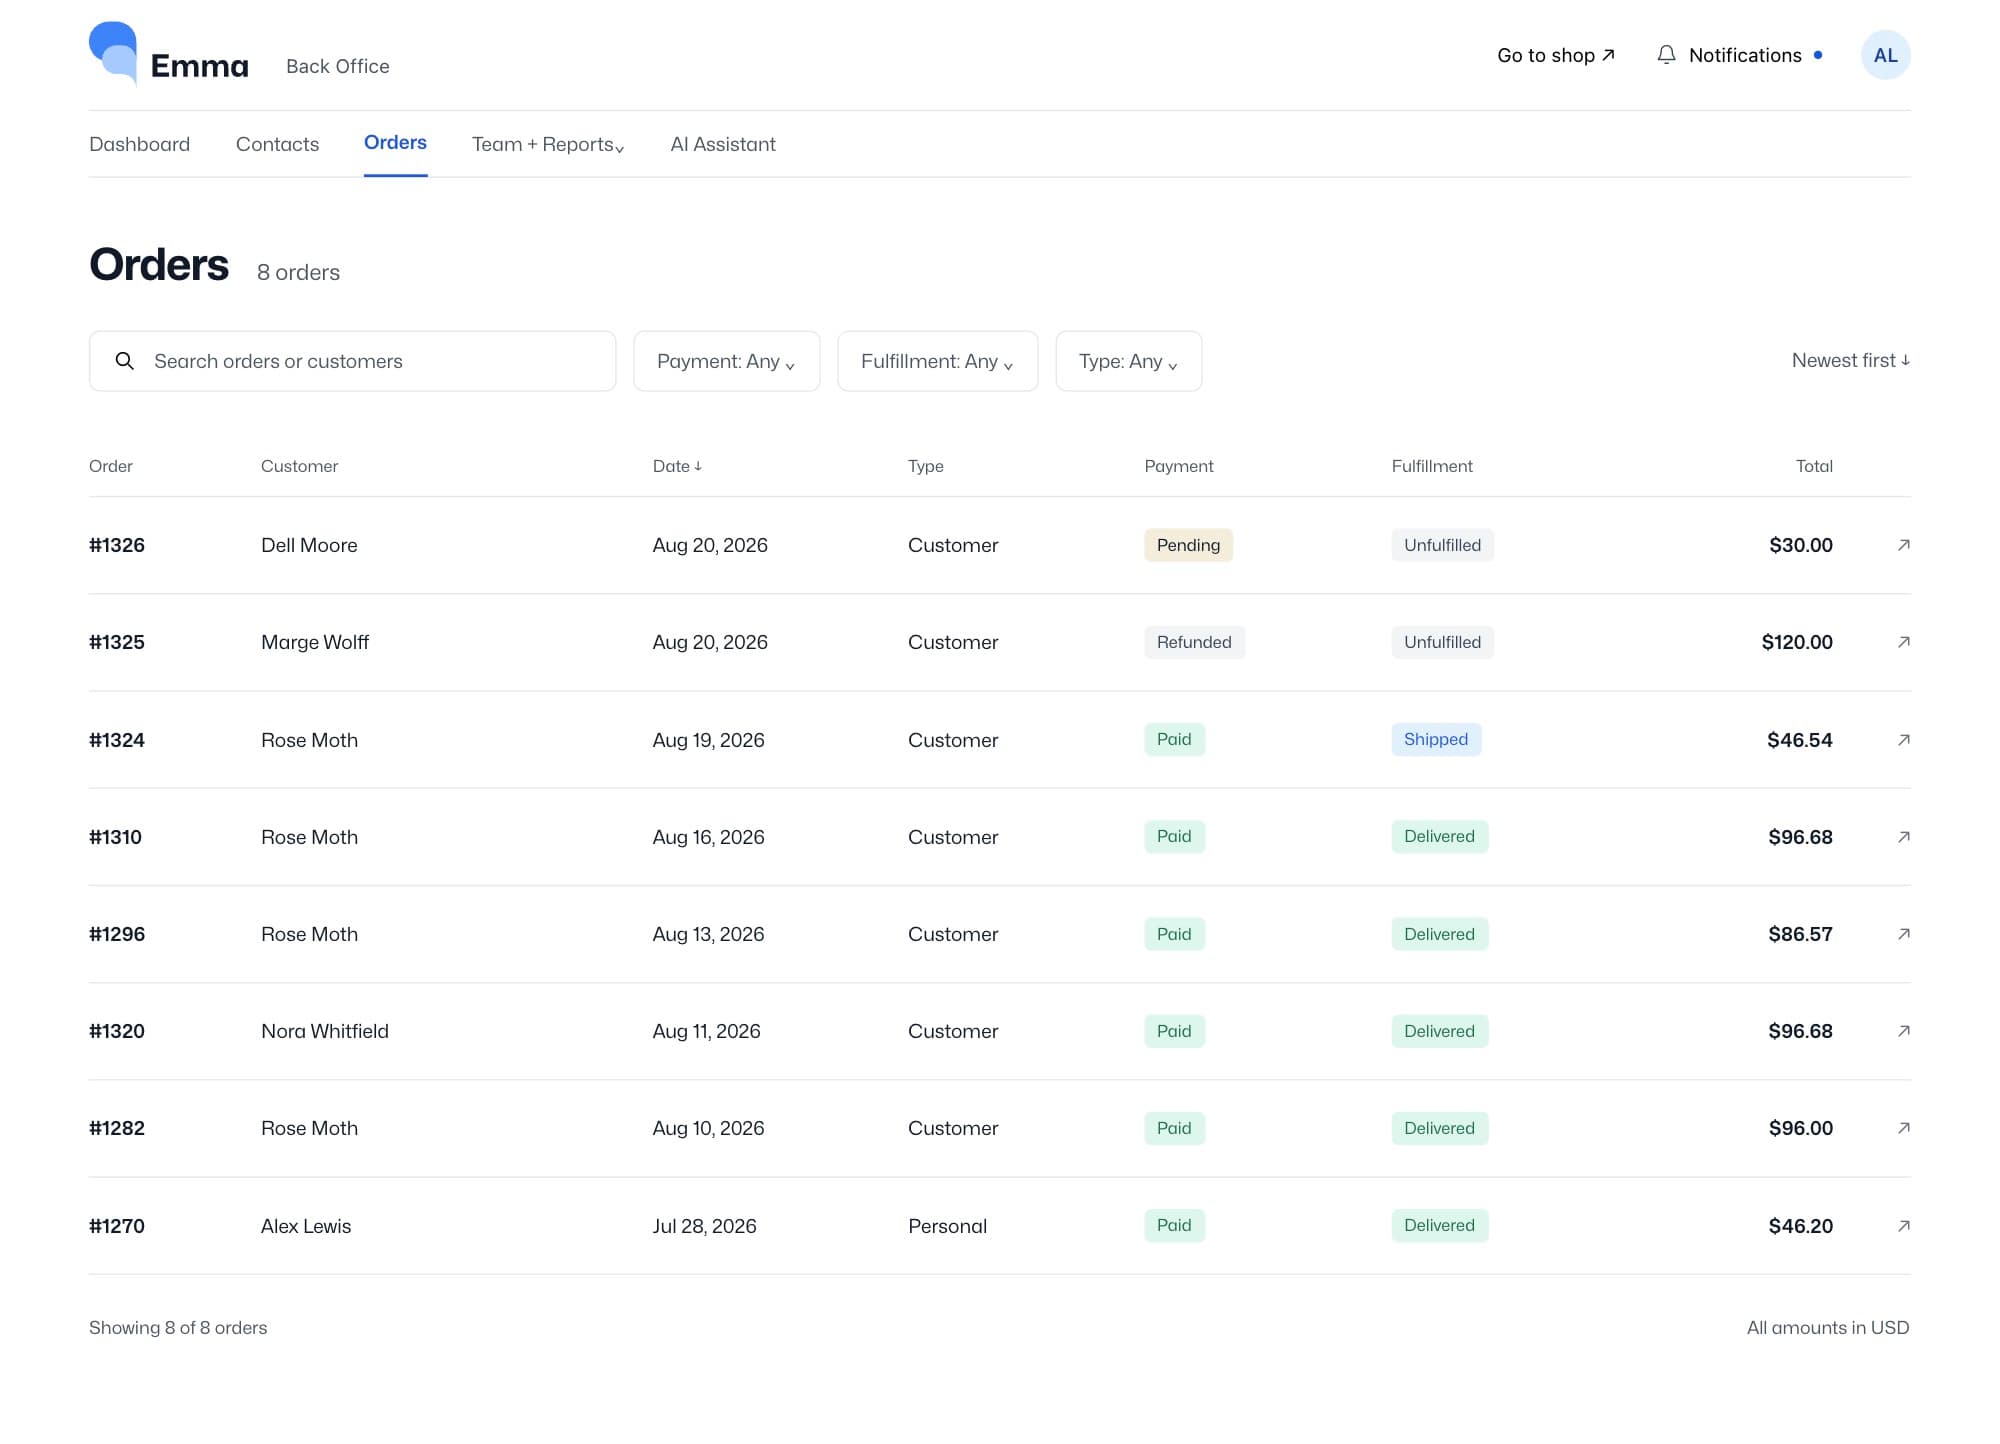Click the Customer column header
The width and height of the screenshot is (2000, 1444).
pos(299,466)
